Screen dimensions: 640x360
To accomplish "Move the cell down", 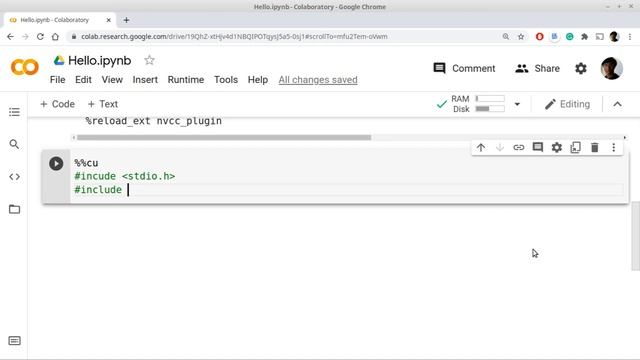I will [x=500, y=148].
